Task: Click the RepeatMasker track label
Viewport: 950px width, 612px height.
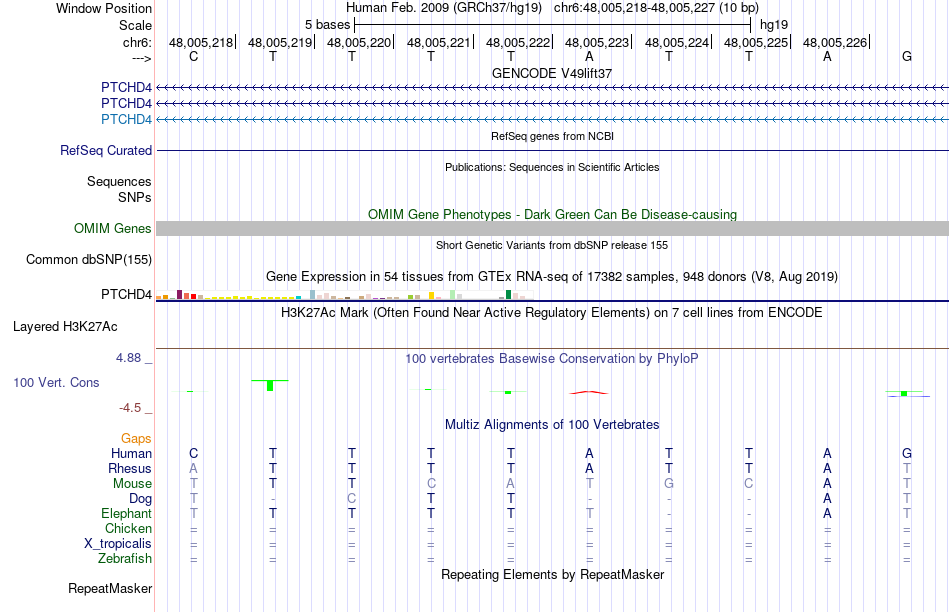Action: (110, 588)
